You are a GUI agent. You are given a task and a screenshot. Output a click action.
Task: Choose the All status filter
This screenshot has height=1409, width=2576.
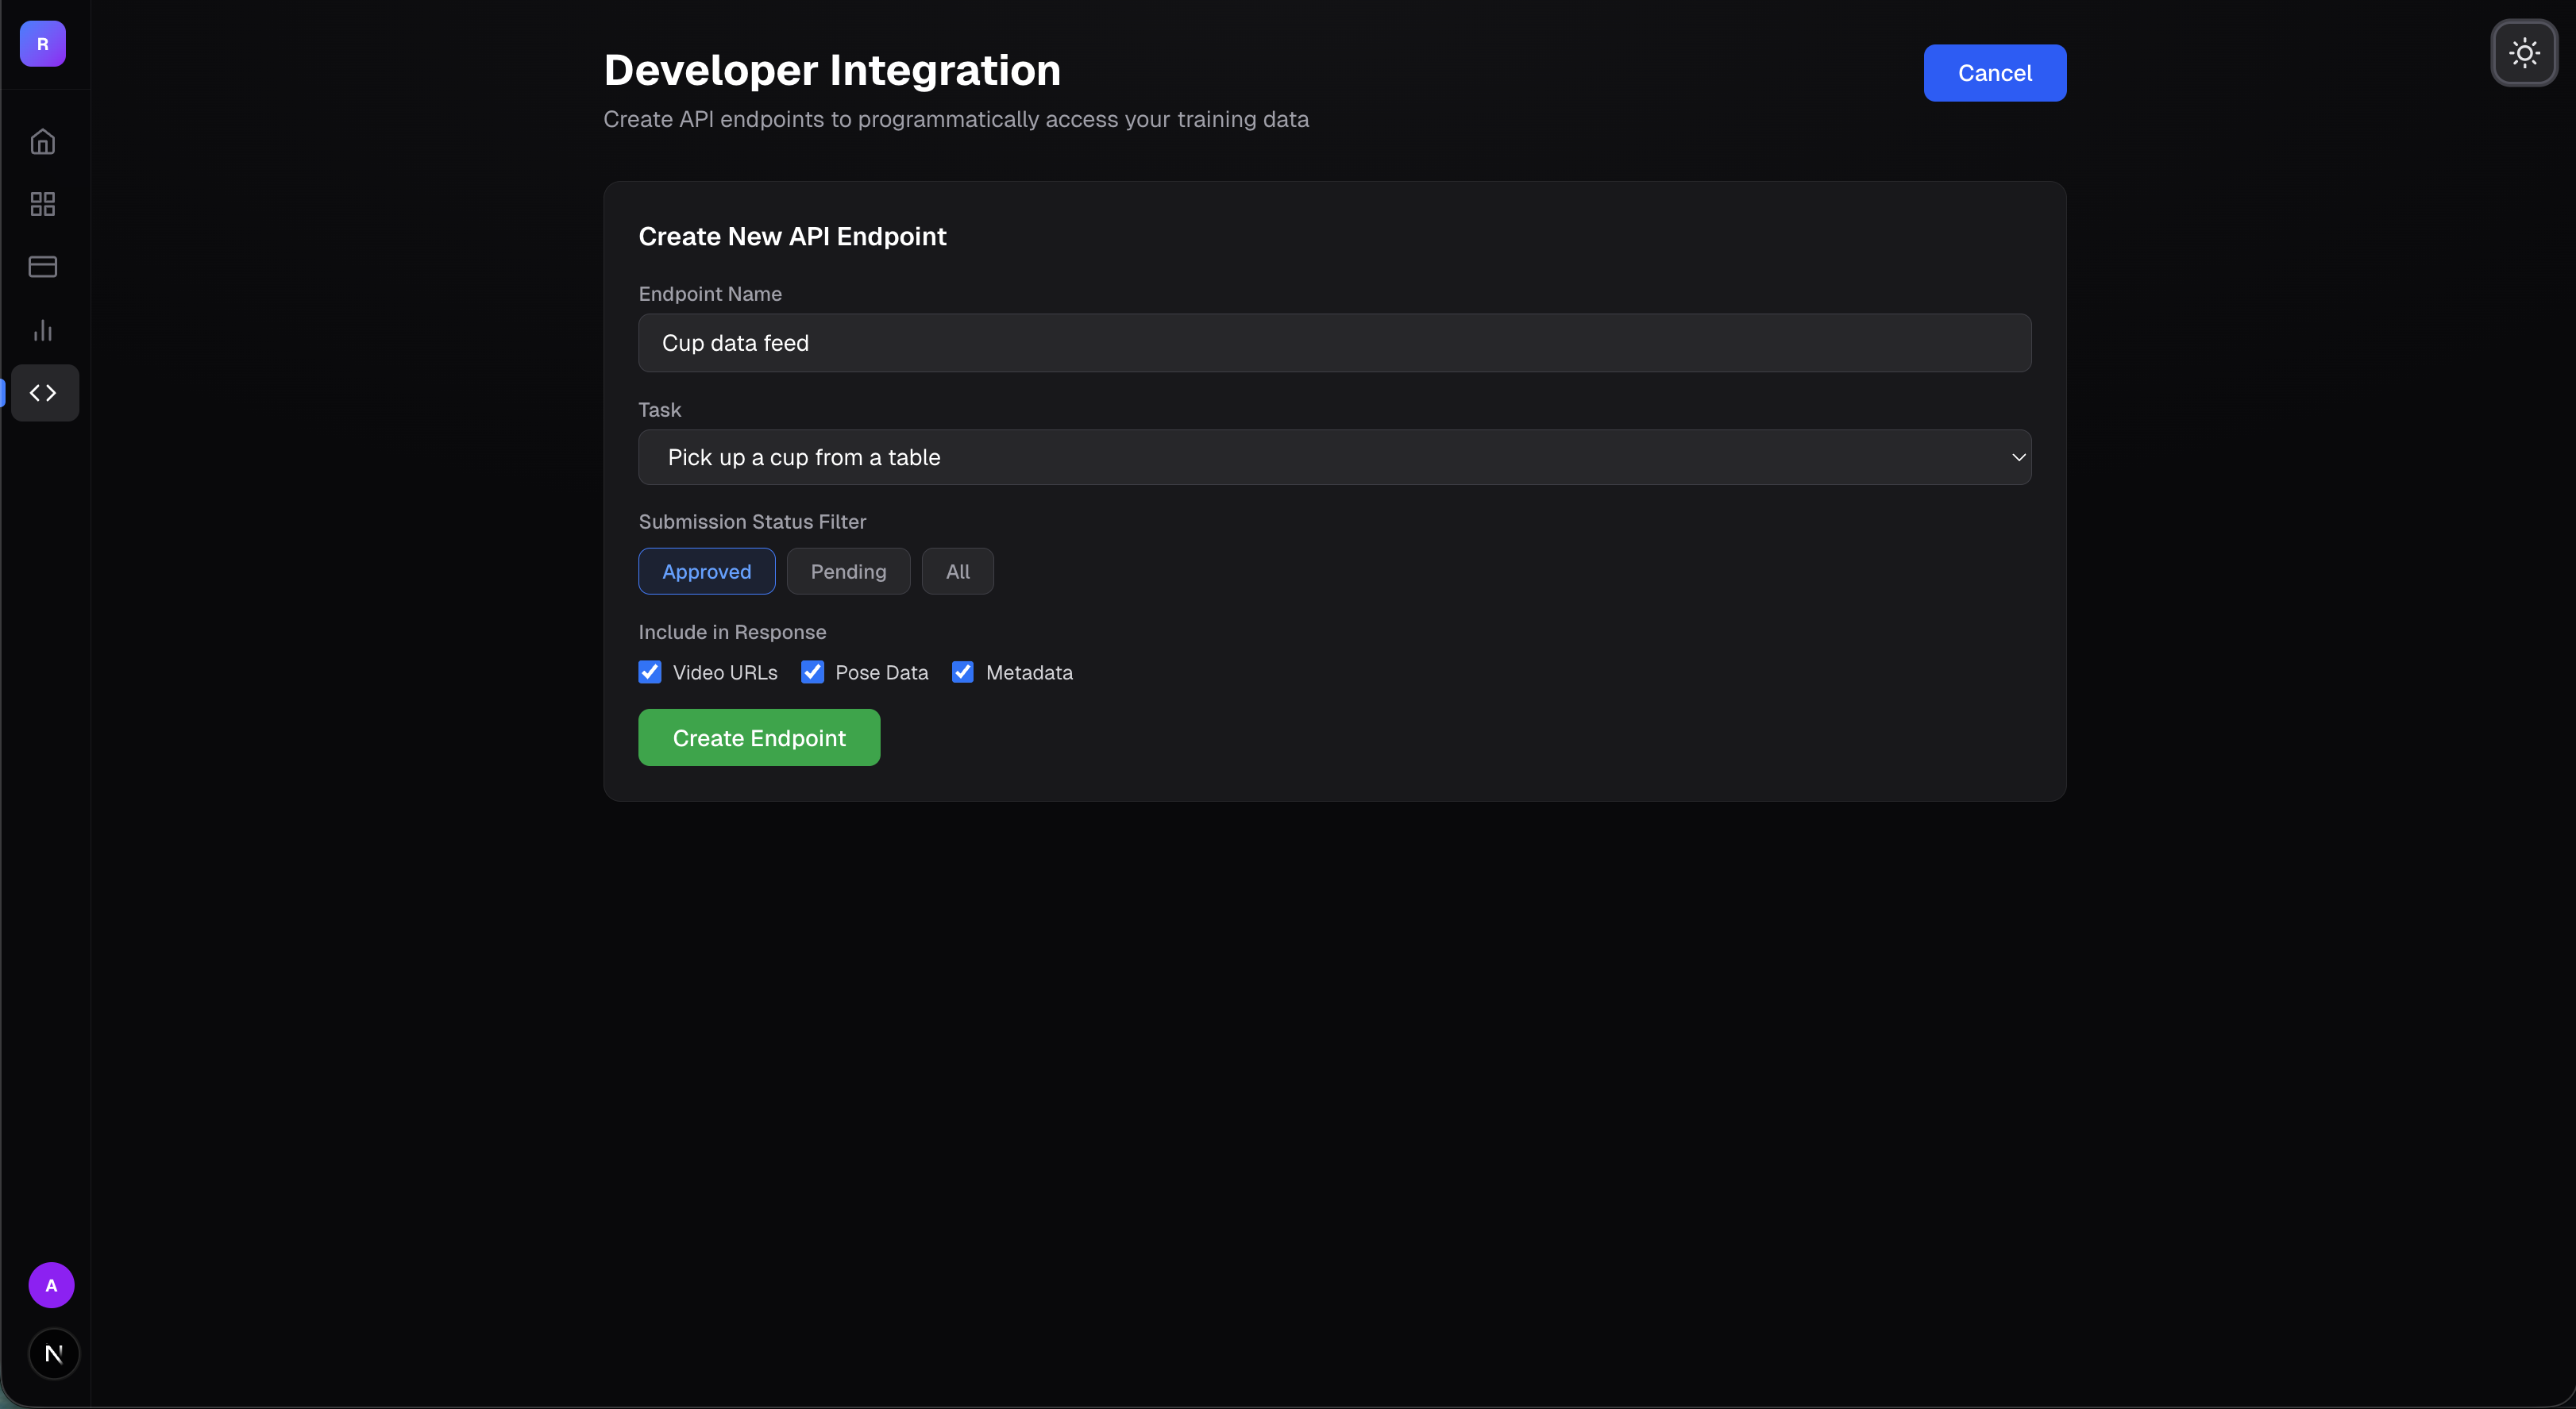(957, 571)
